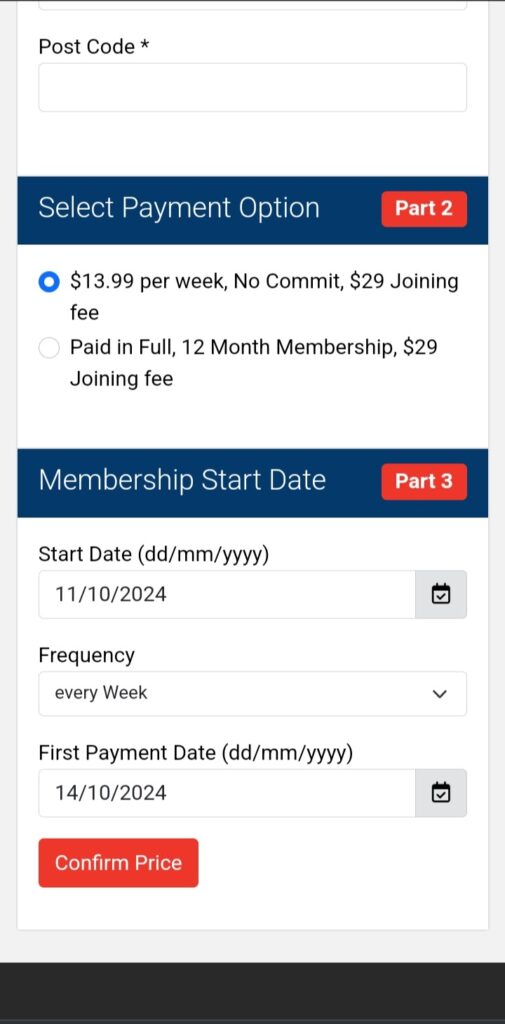The height and width of the screenshot is (1024, 505).
Task: Click the red Part 3 badge
Action: (424, 481)
